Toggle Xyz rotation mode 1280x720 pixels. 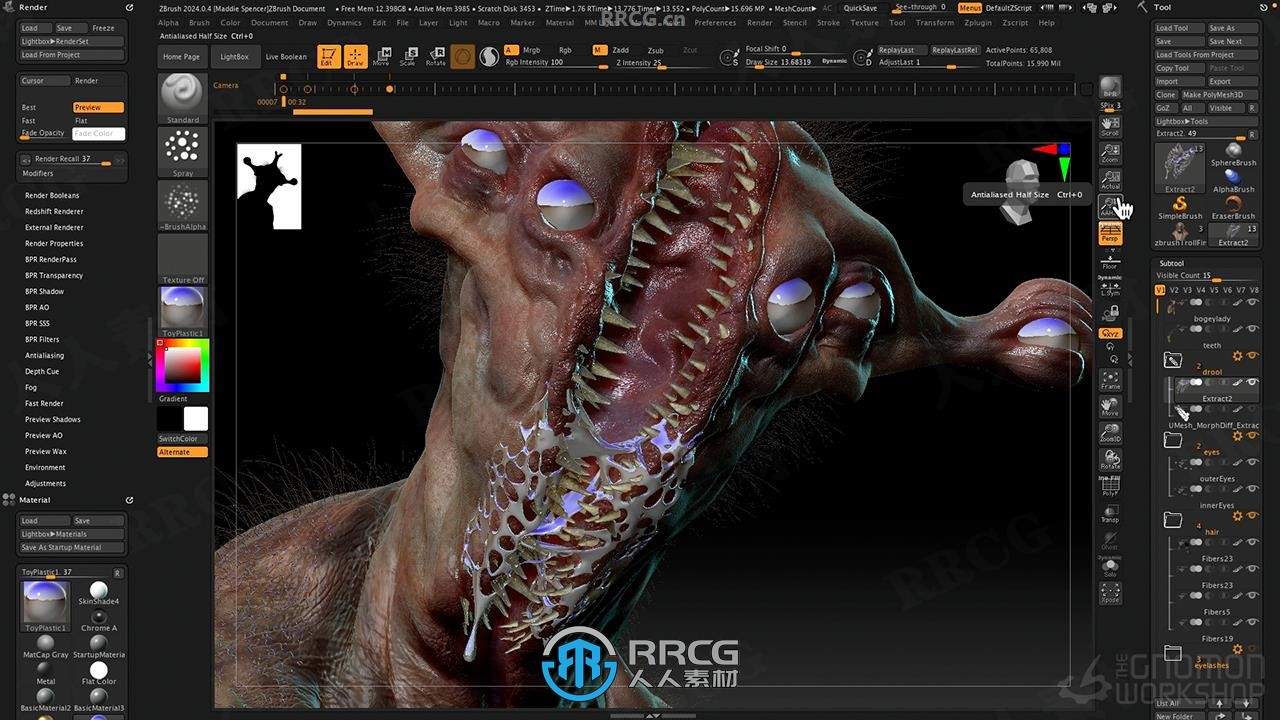(x=1110, y=333)
